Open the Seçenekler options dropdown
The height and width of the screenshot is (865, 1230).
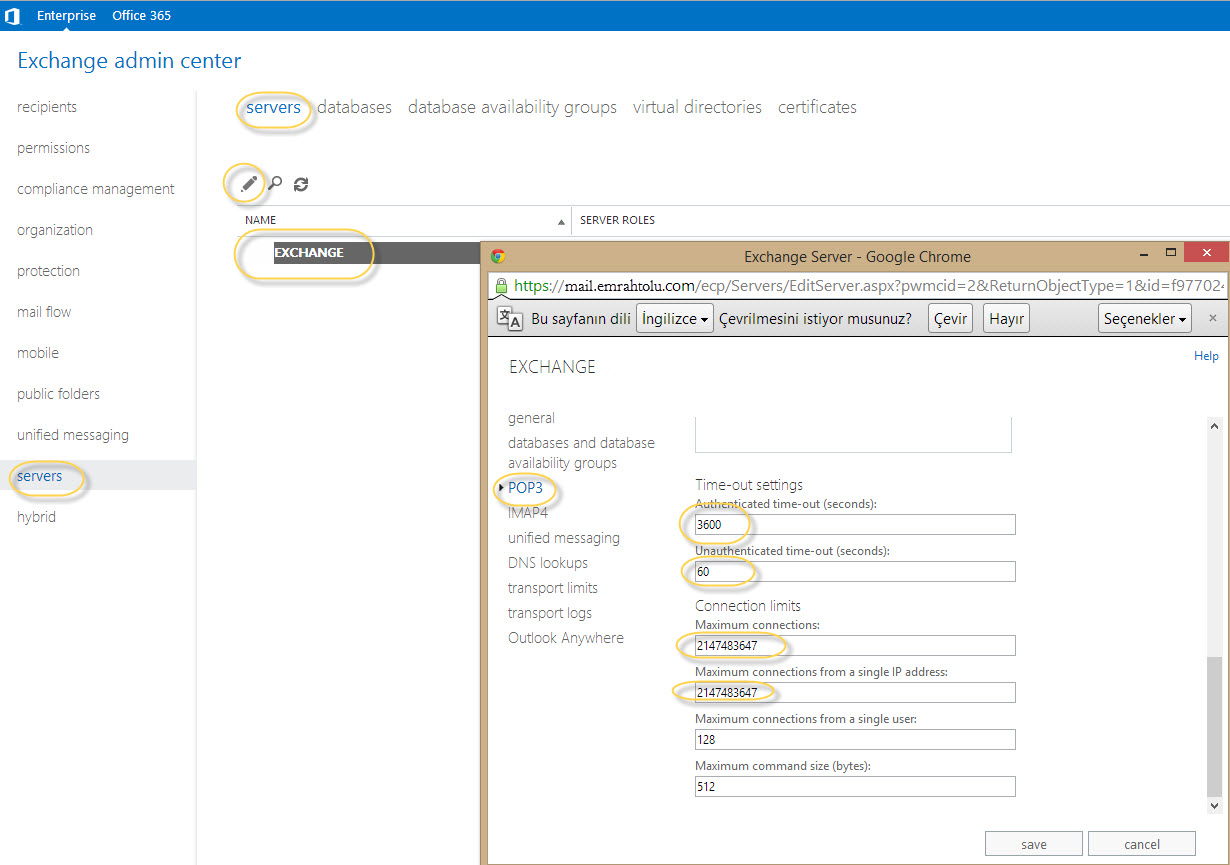pos(1145,319)
